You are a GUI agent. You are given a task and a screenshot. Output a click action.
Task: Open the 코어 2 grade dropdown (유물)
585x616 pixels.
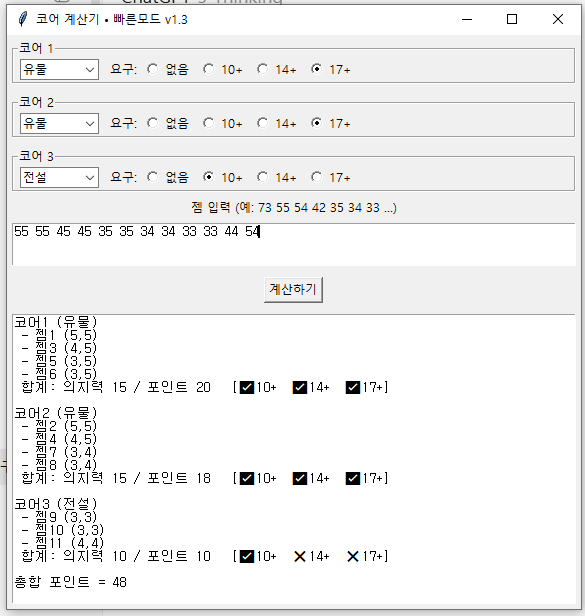59,124
